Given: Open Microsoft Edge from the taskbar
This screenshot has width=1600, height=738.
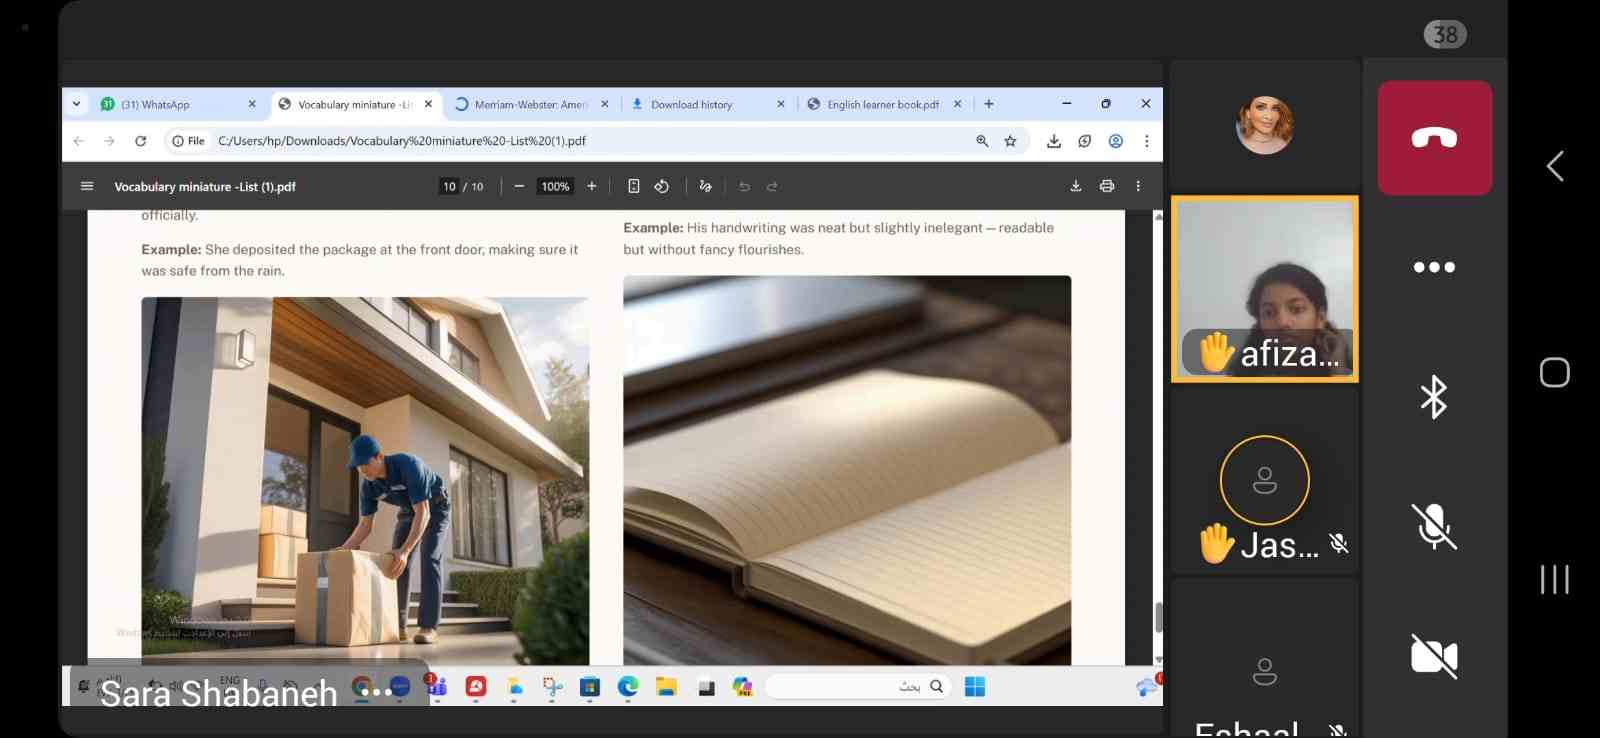Looking at the screenshot, I should (628, 686).
